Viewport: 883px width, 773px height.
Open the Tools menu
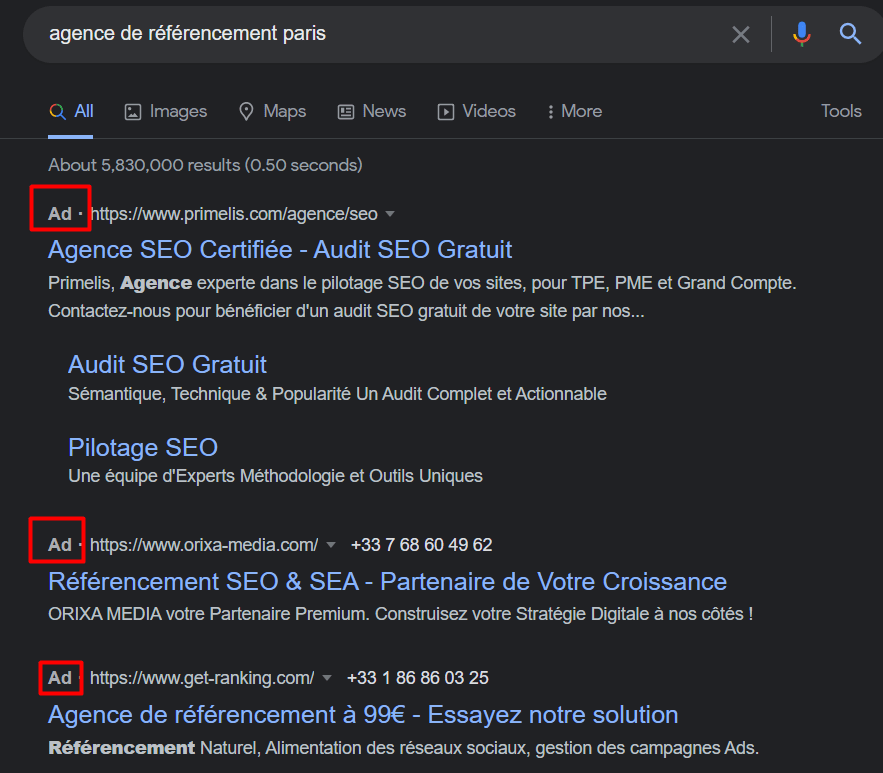tap(840, 111)
